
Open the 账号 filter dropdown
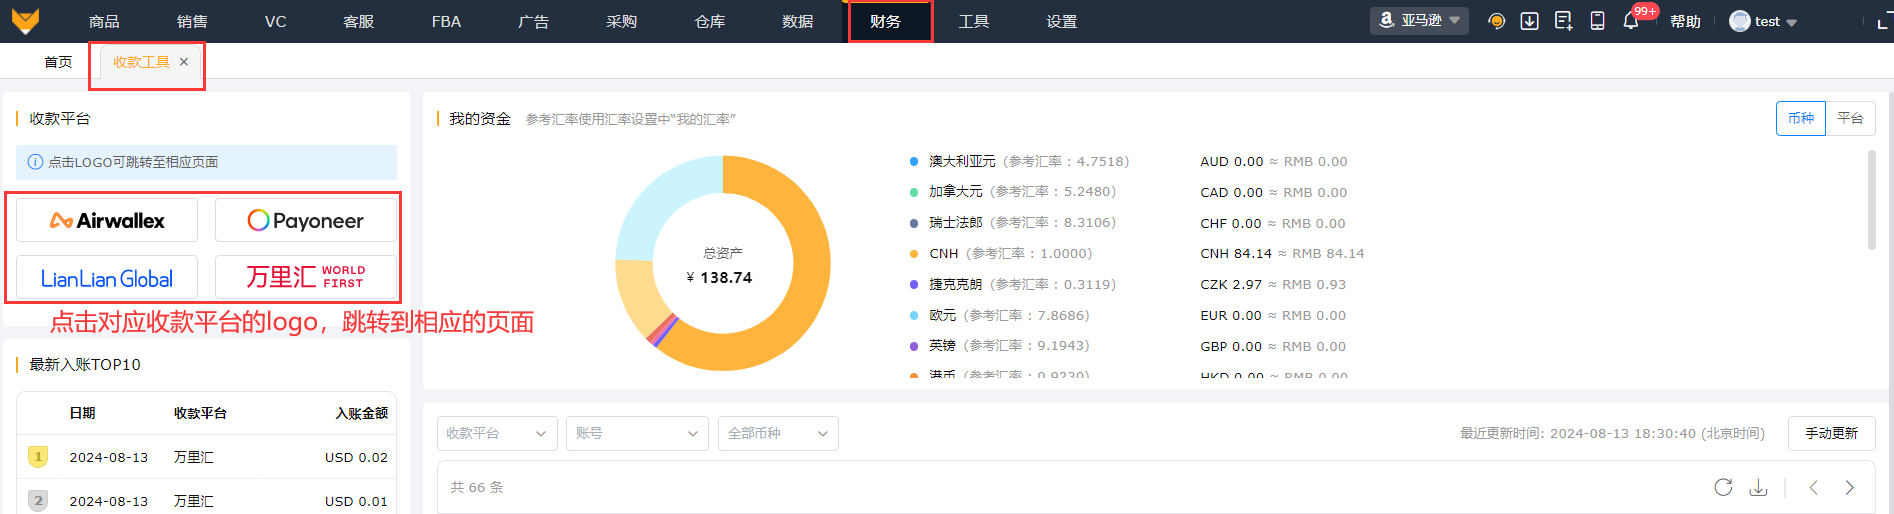[x=637, y=433]
